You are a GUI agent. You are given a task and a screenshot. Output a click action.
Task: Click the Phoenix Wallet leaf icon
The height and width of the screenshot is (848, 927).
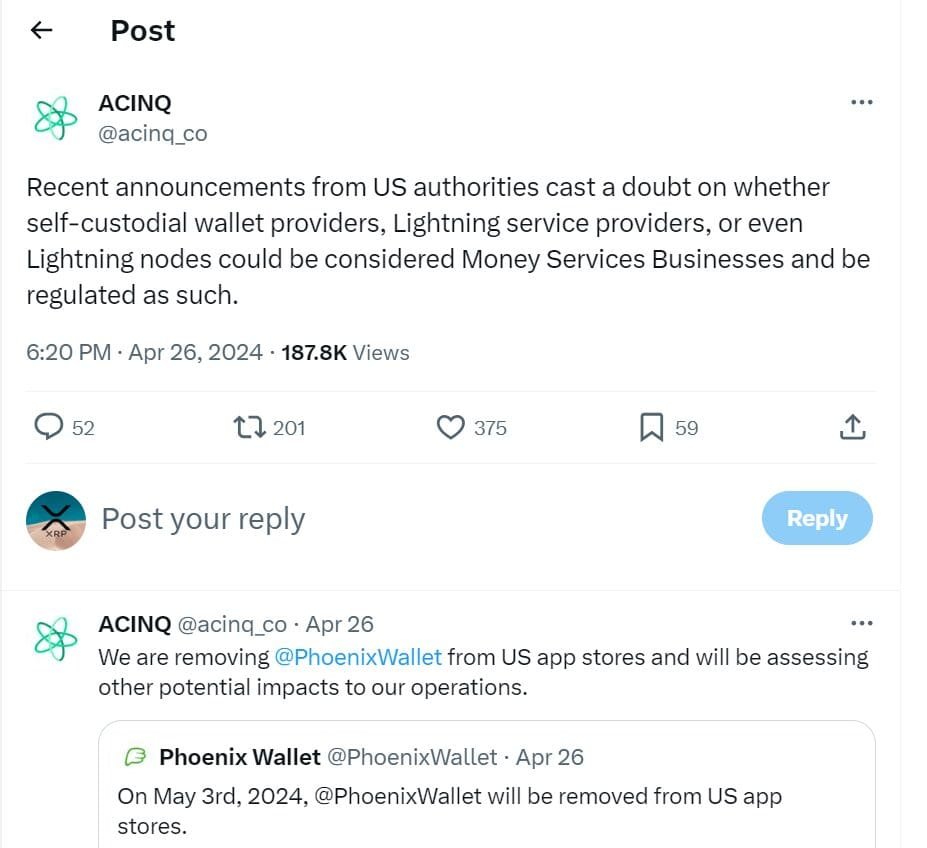coord(135,757)
